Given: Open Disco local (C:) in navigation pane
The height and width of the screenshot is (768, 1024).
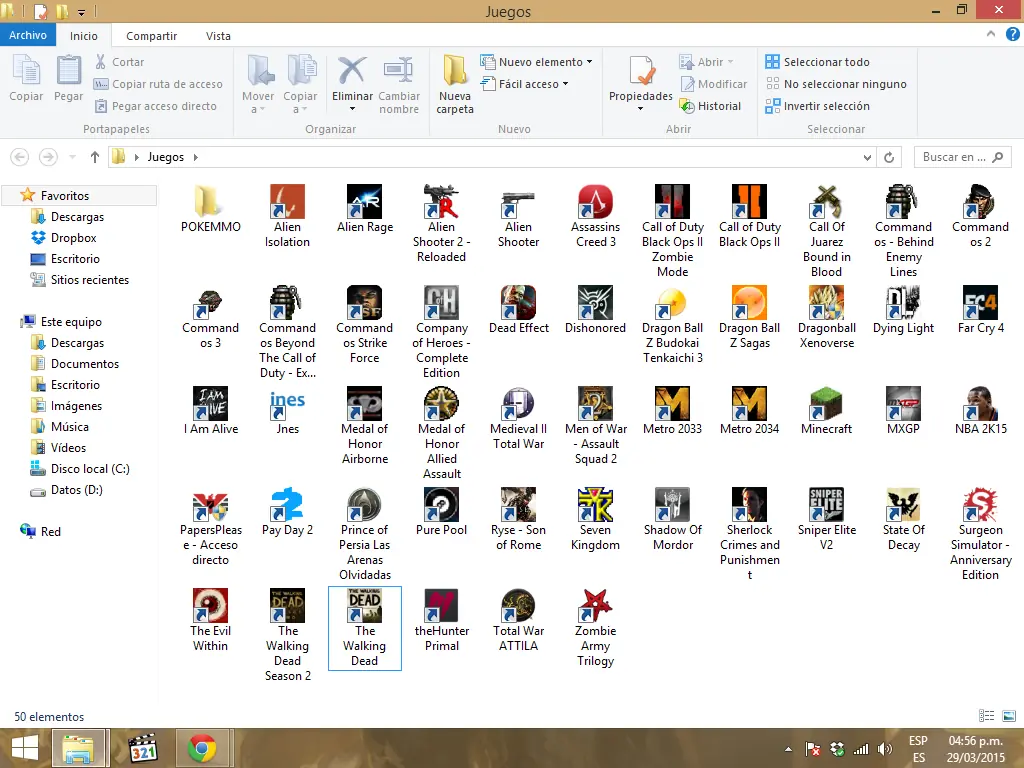Looking at the screenshot, I should [x=80, y=469].
